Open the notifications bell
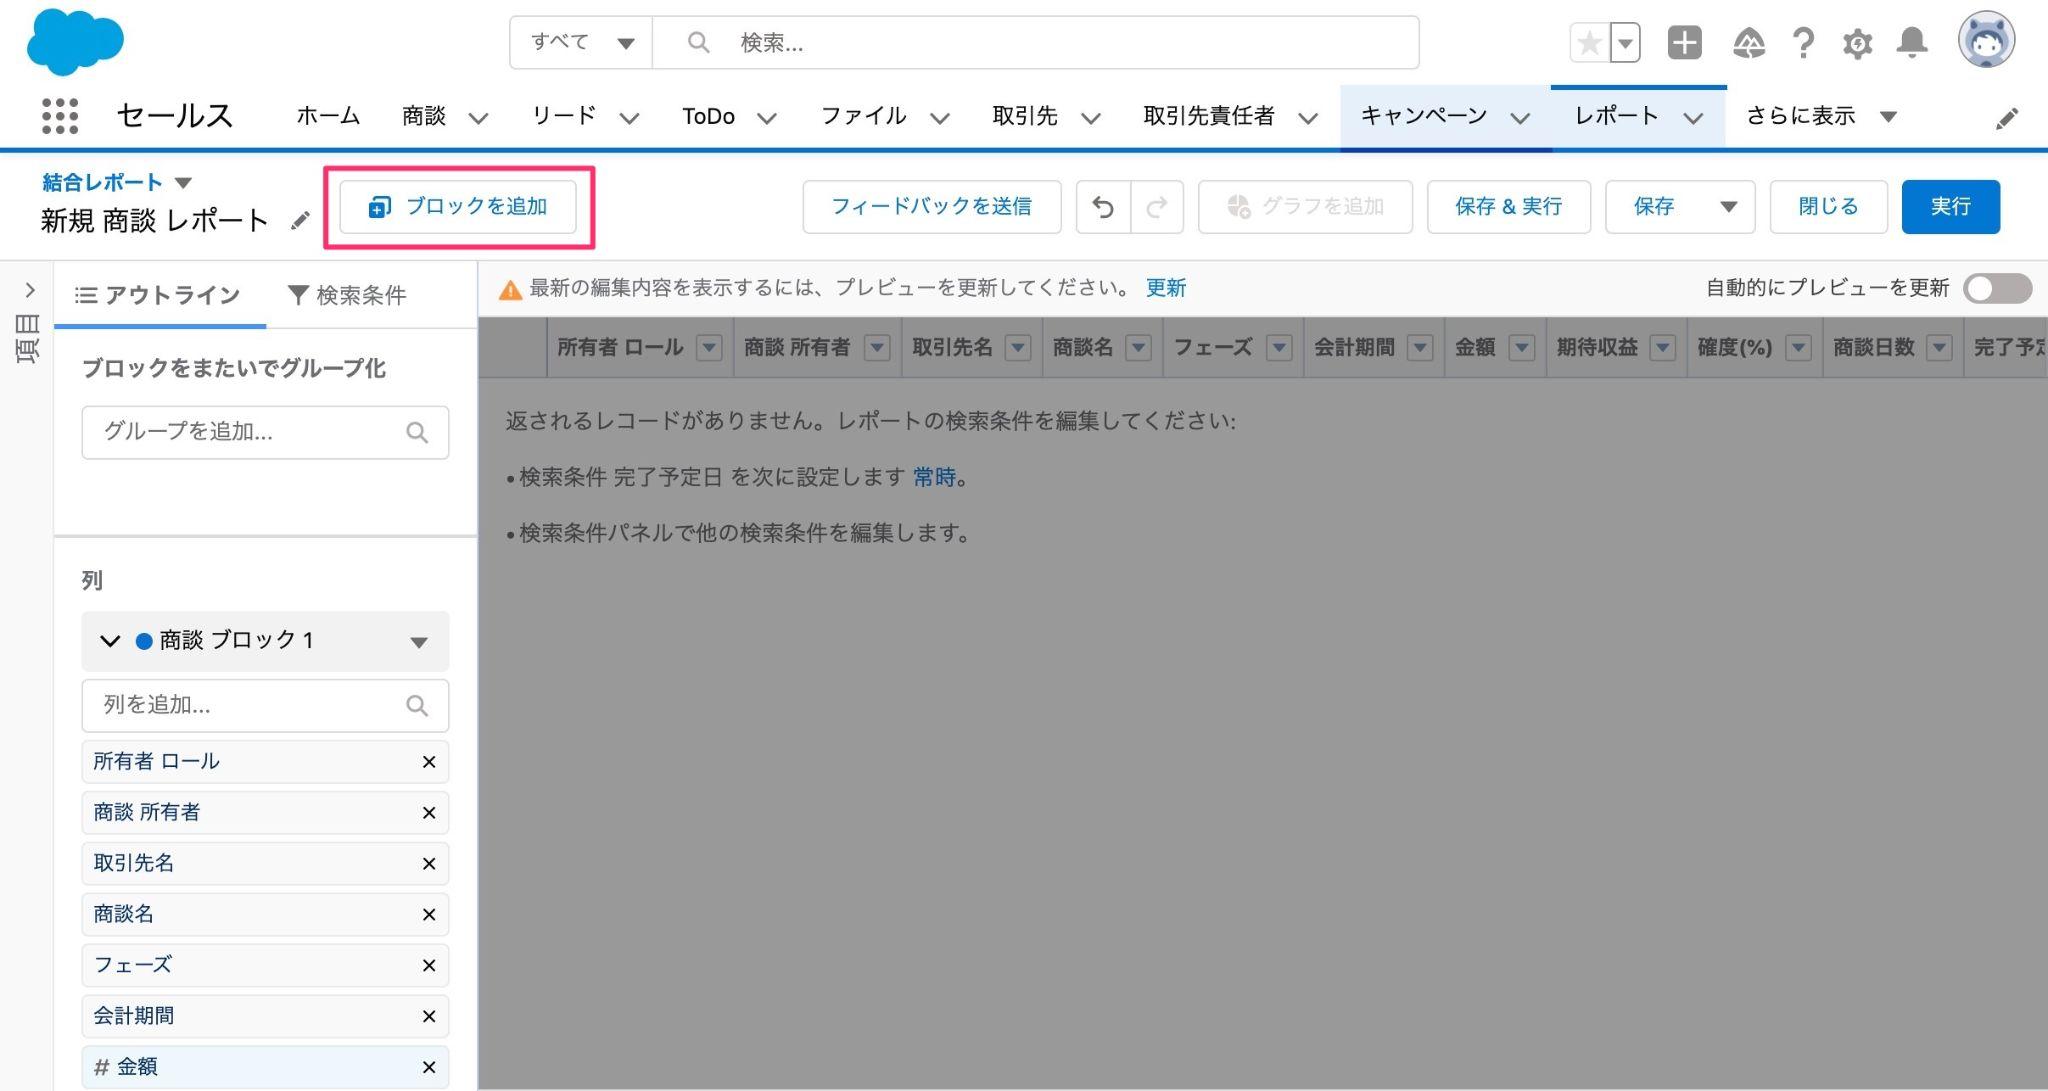The width and height of the screenshot is (2048, 1091). 1912,43
